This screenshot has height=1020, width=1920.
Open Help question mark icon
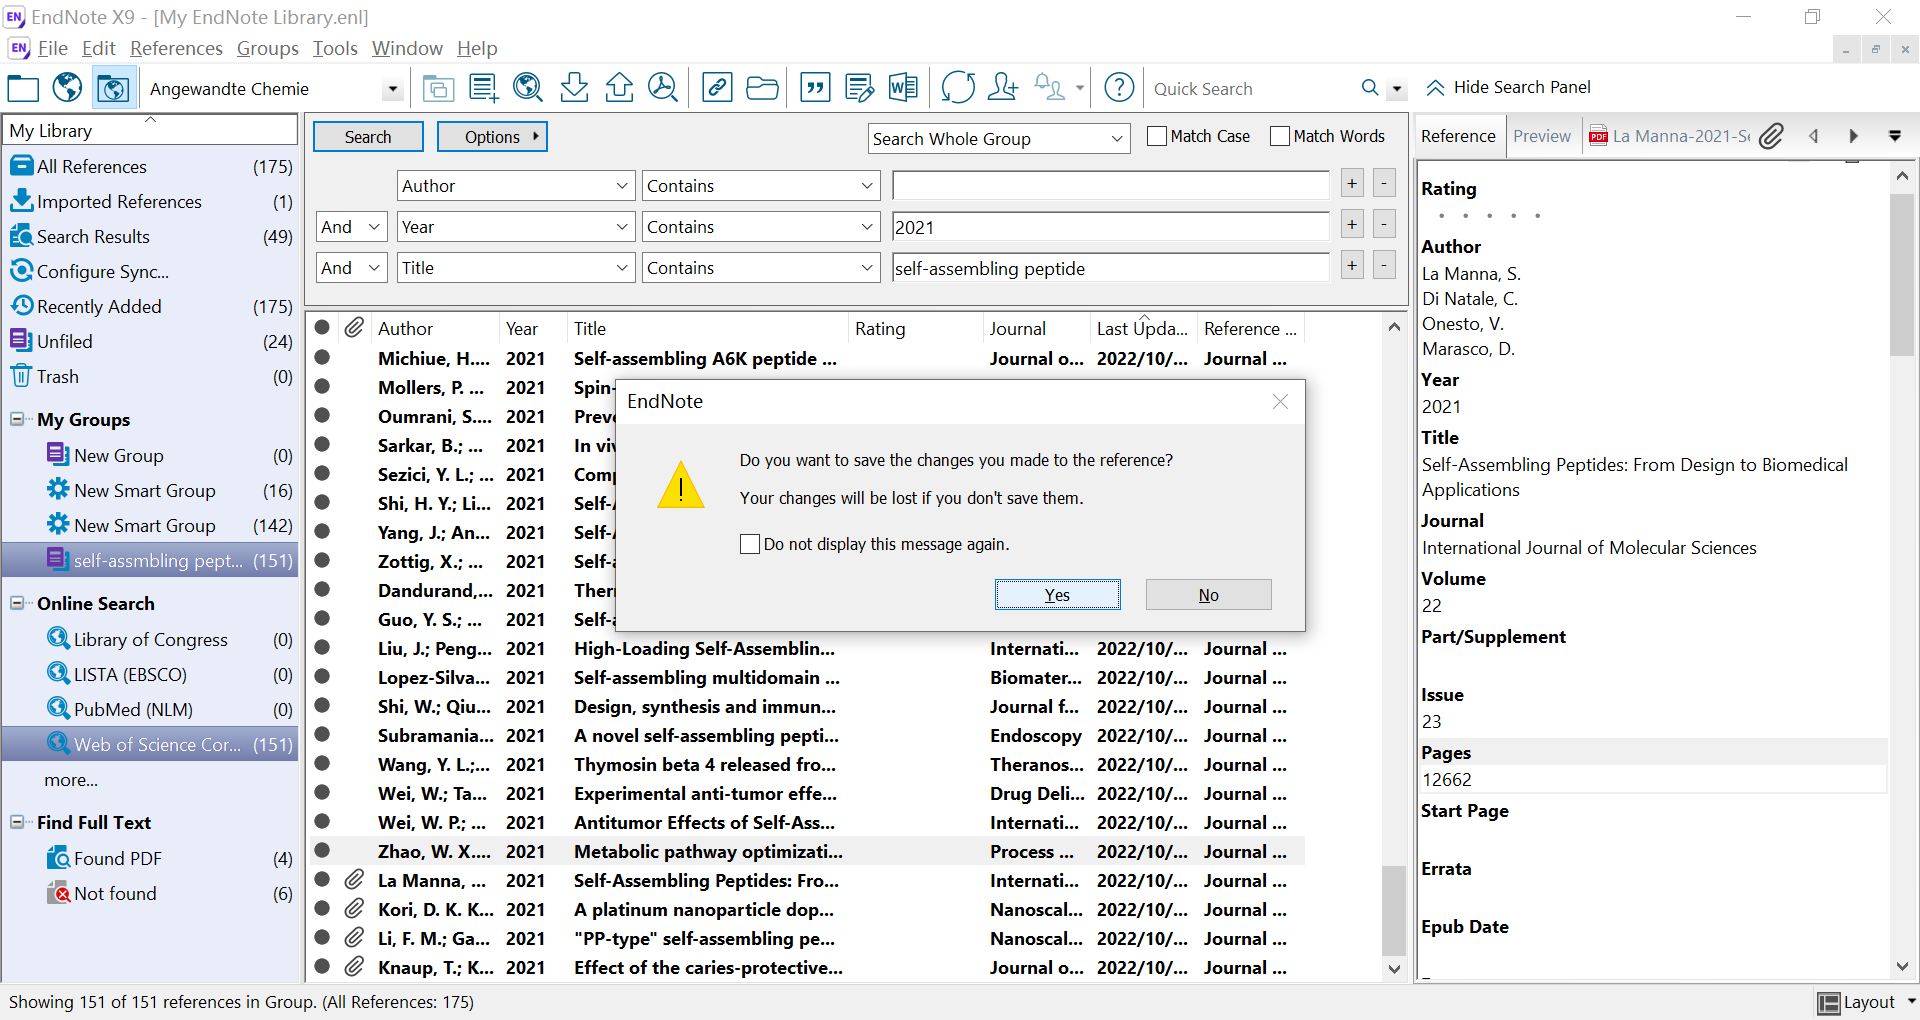coord(1119,88)
